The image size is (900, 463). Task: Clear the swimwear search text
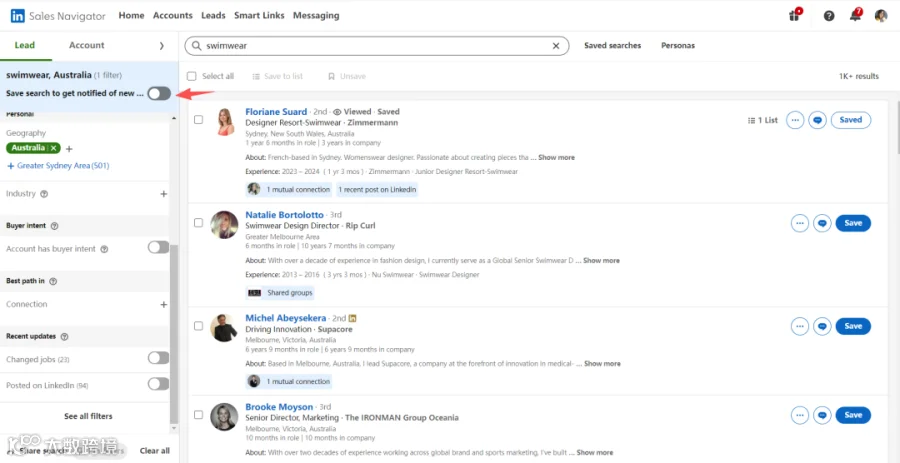(556, 46)
